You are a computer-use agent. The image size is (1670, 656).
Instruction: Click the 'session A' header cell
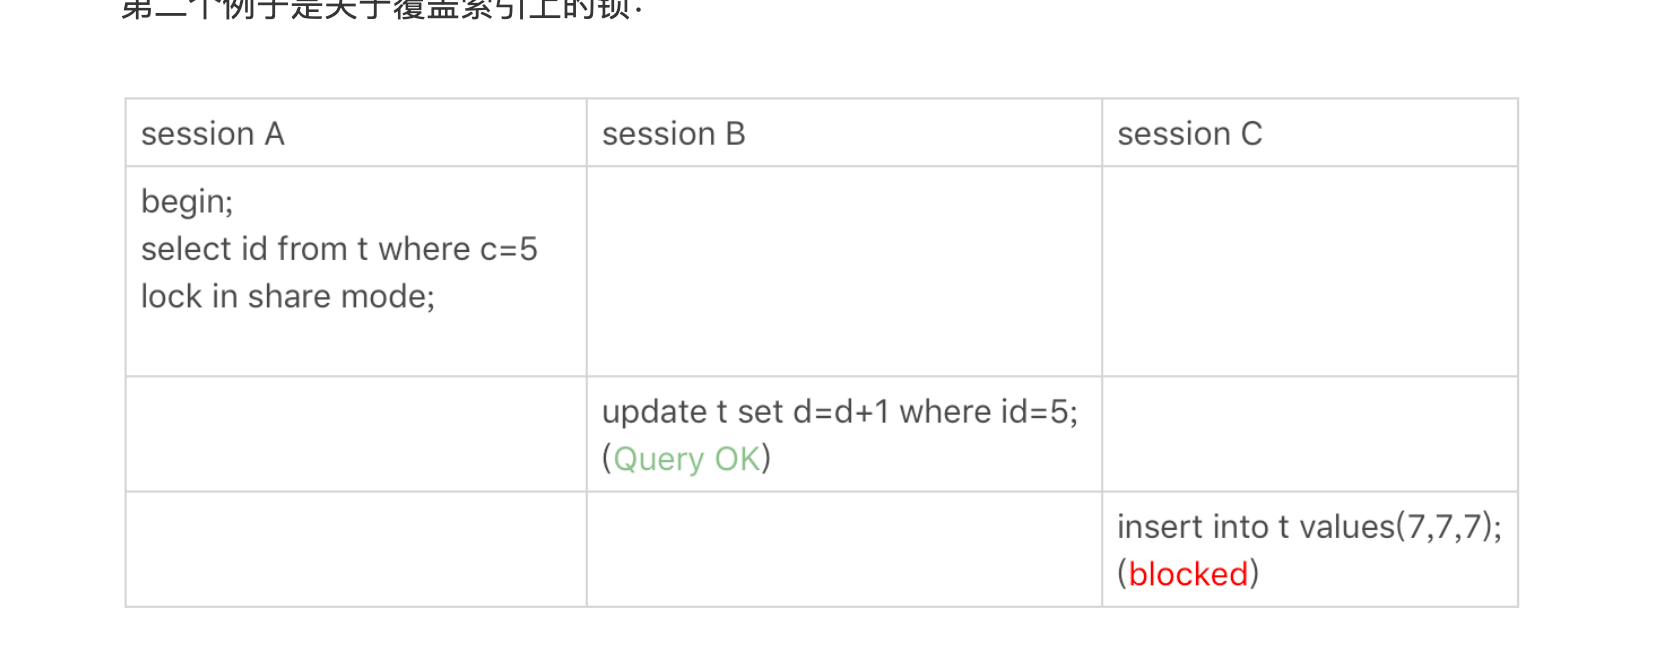pos(356,133)
